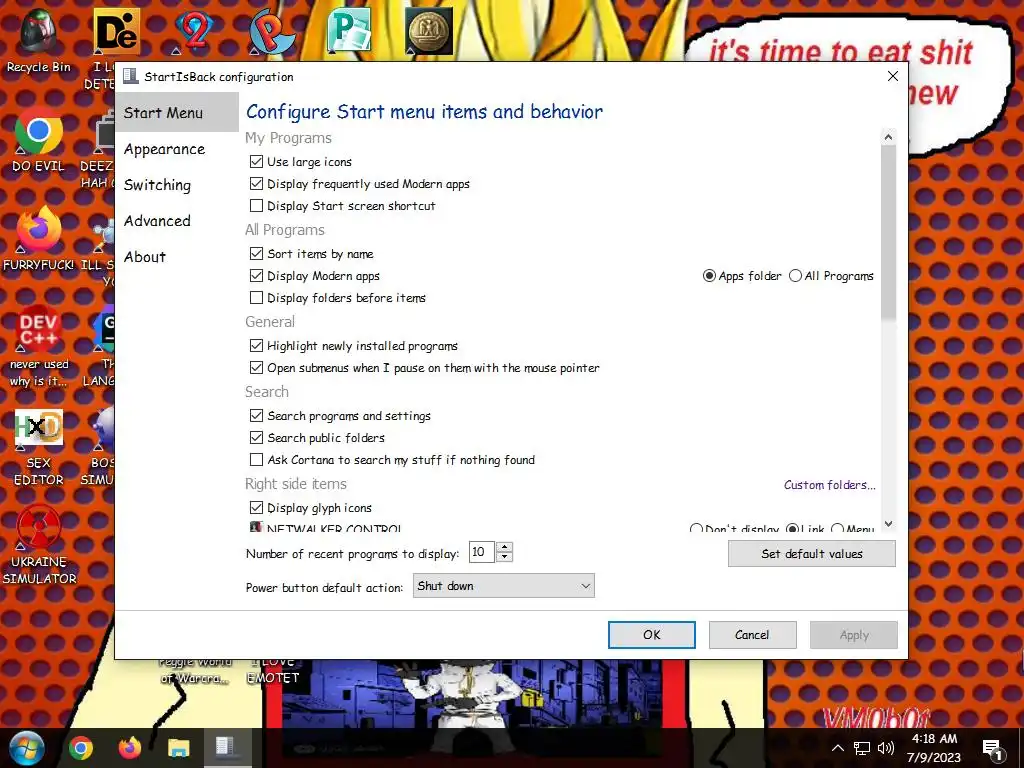Click the Cancel button
The width and height of the screenshot is (1024, 768).
tap(752, 635)
